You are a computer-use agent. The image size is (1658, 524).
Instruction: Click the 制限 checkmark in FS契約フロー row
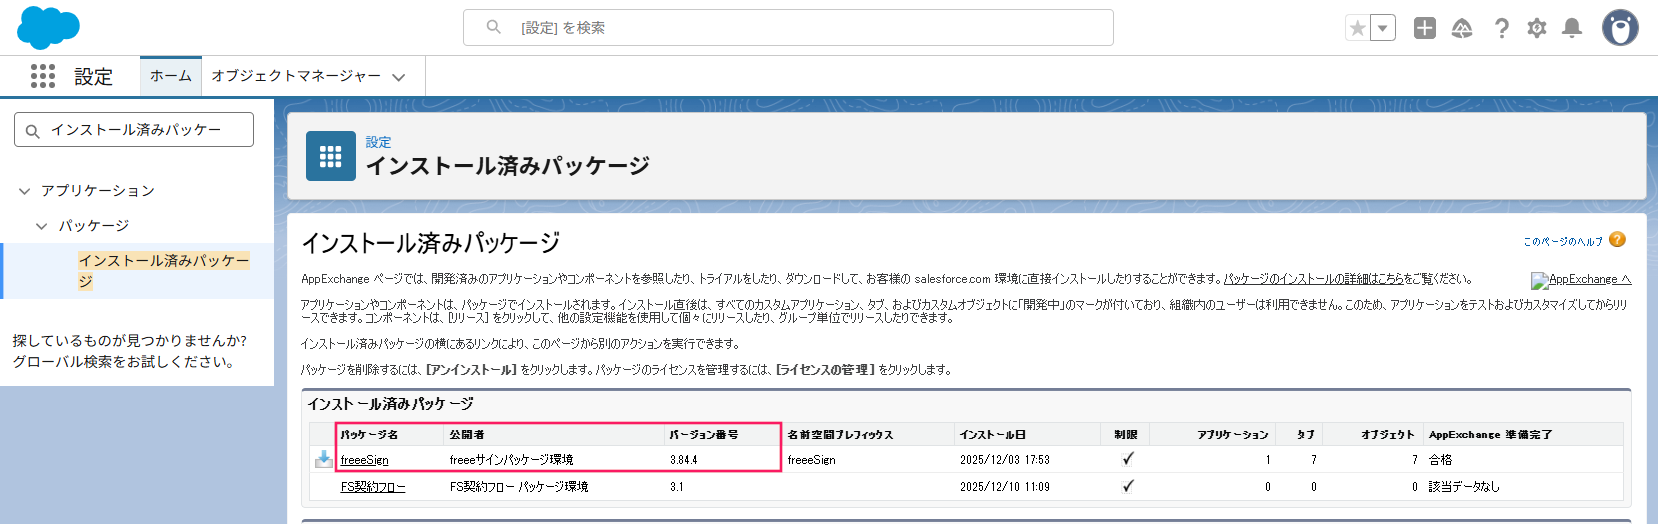coord(1128,486)
